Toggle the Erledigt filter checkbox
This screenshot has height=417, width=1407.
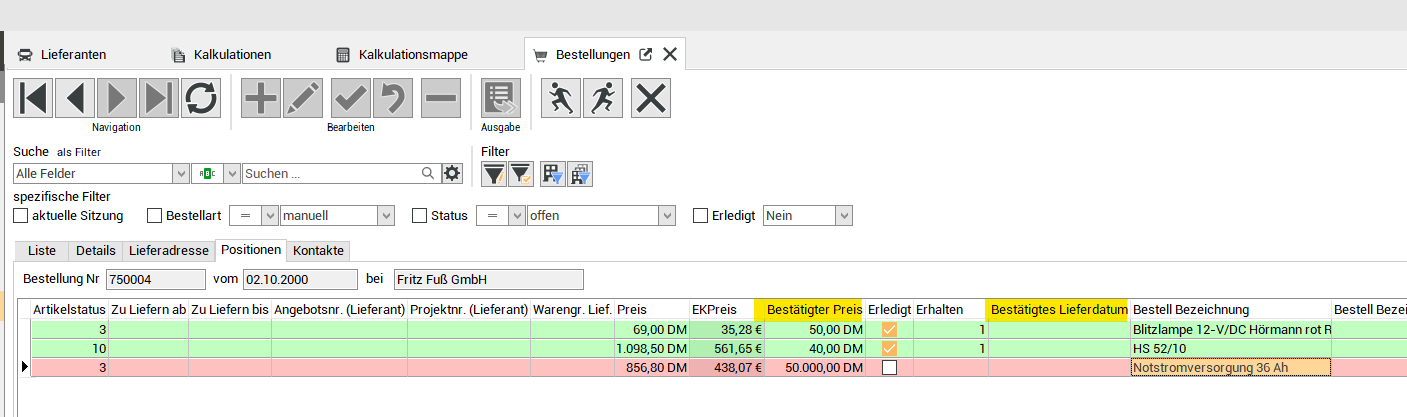700,215
